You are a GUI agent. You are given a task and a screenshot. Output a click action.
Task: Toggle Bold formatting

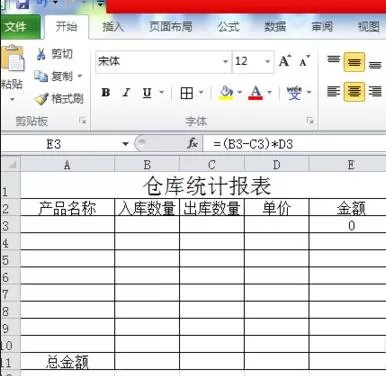[106, 92]
